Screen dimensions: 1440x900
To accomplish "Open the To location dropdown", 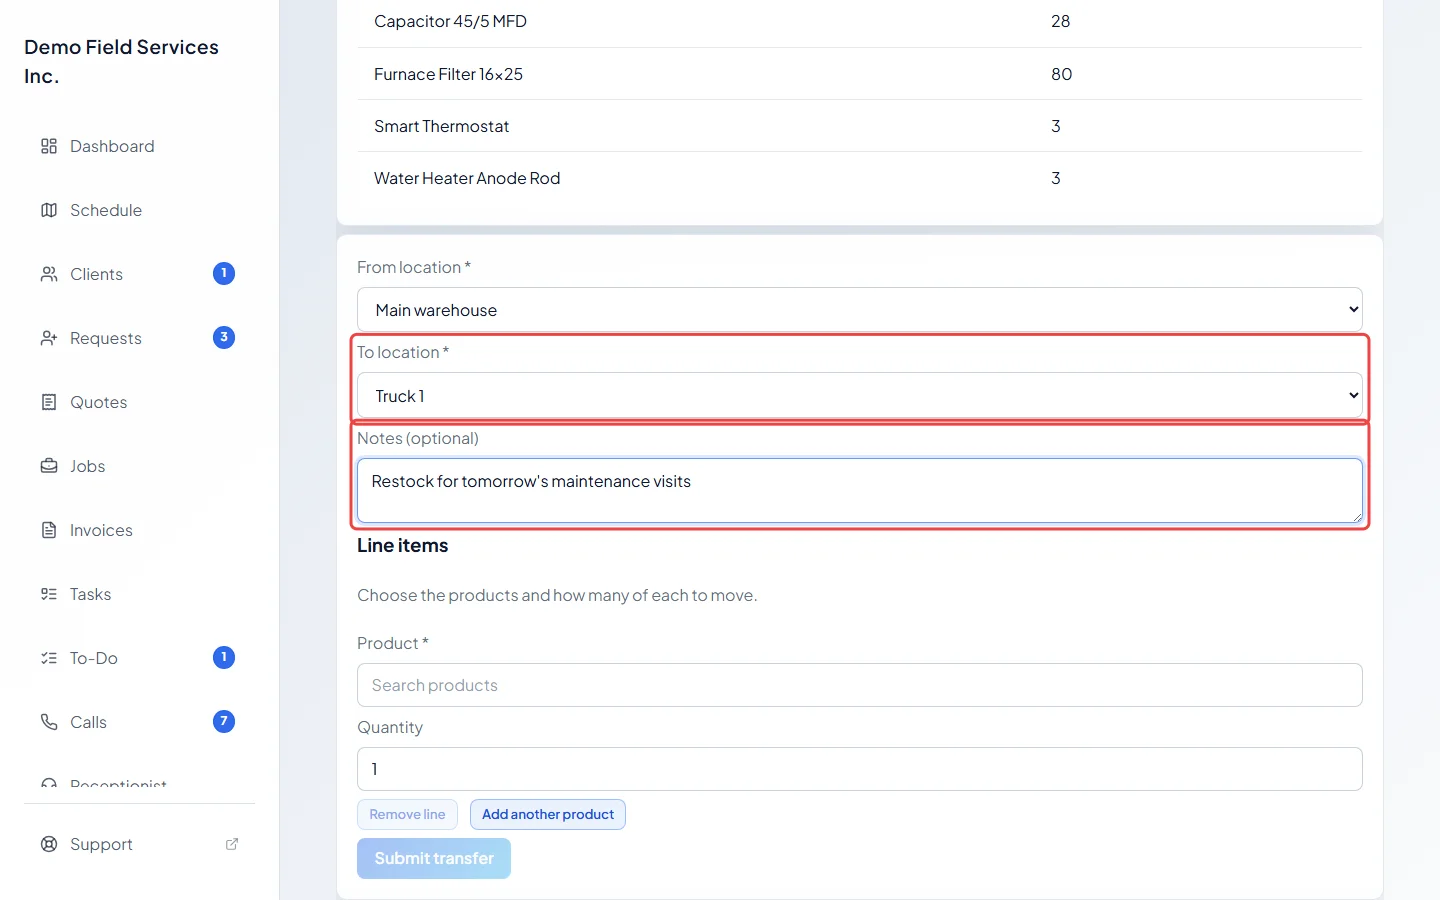I will (x=860, y=396).
